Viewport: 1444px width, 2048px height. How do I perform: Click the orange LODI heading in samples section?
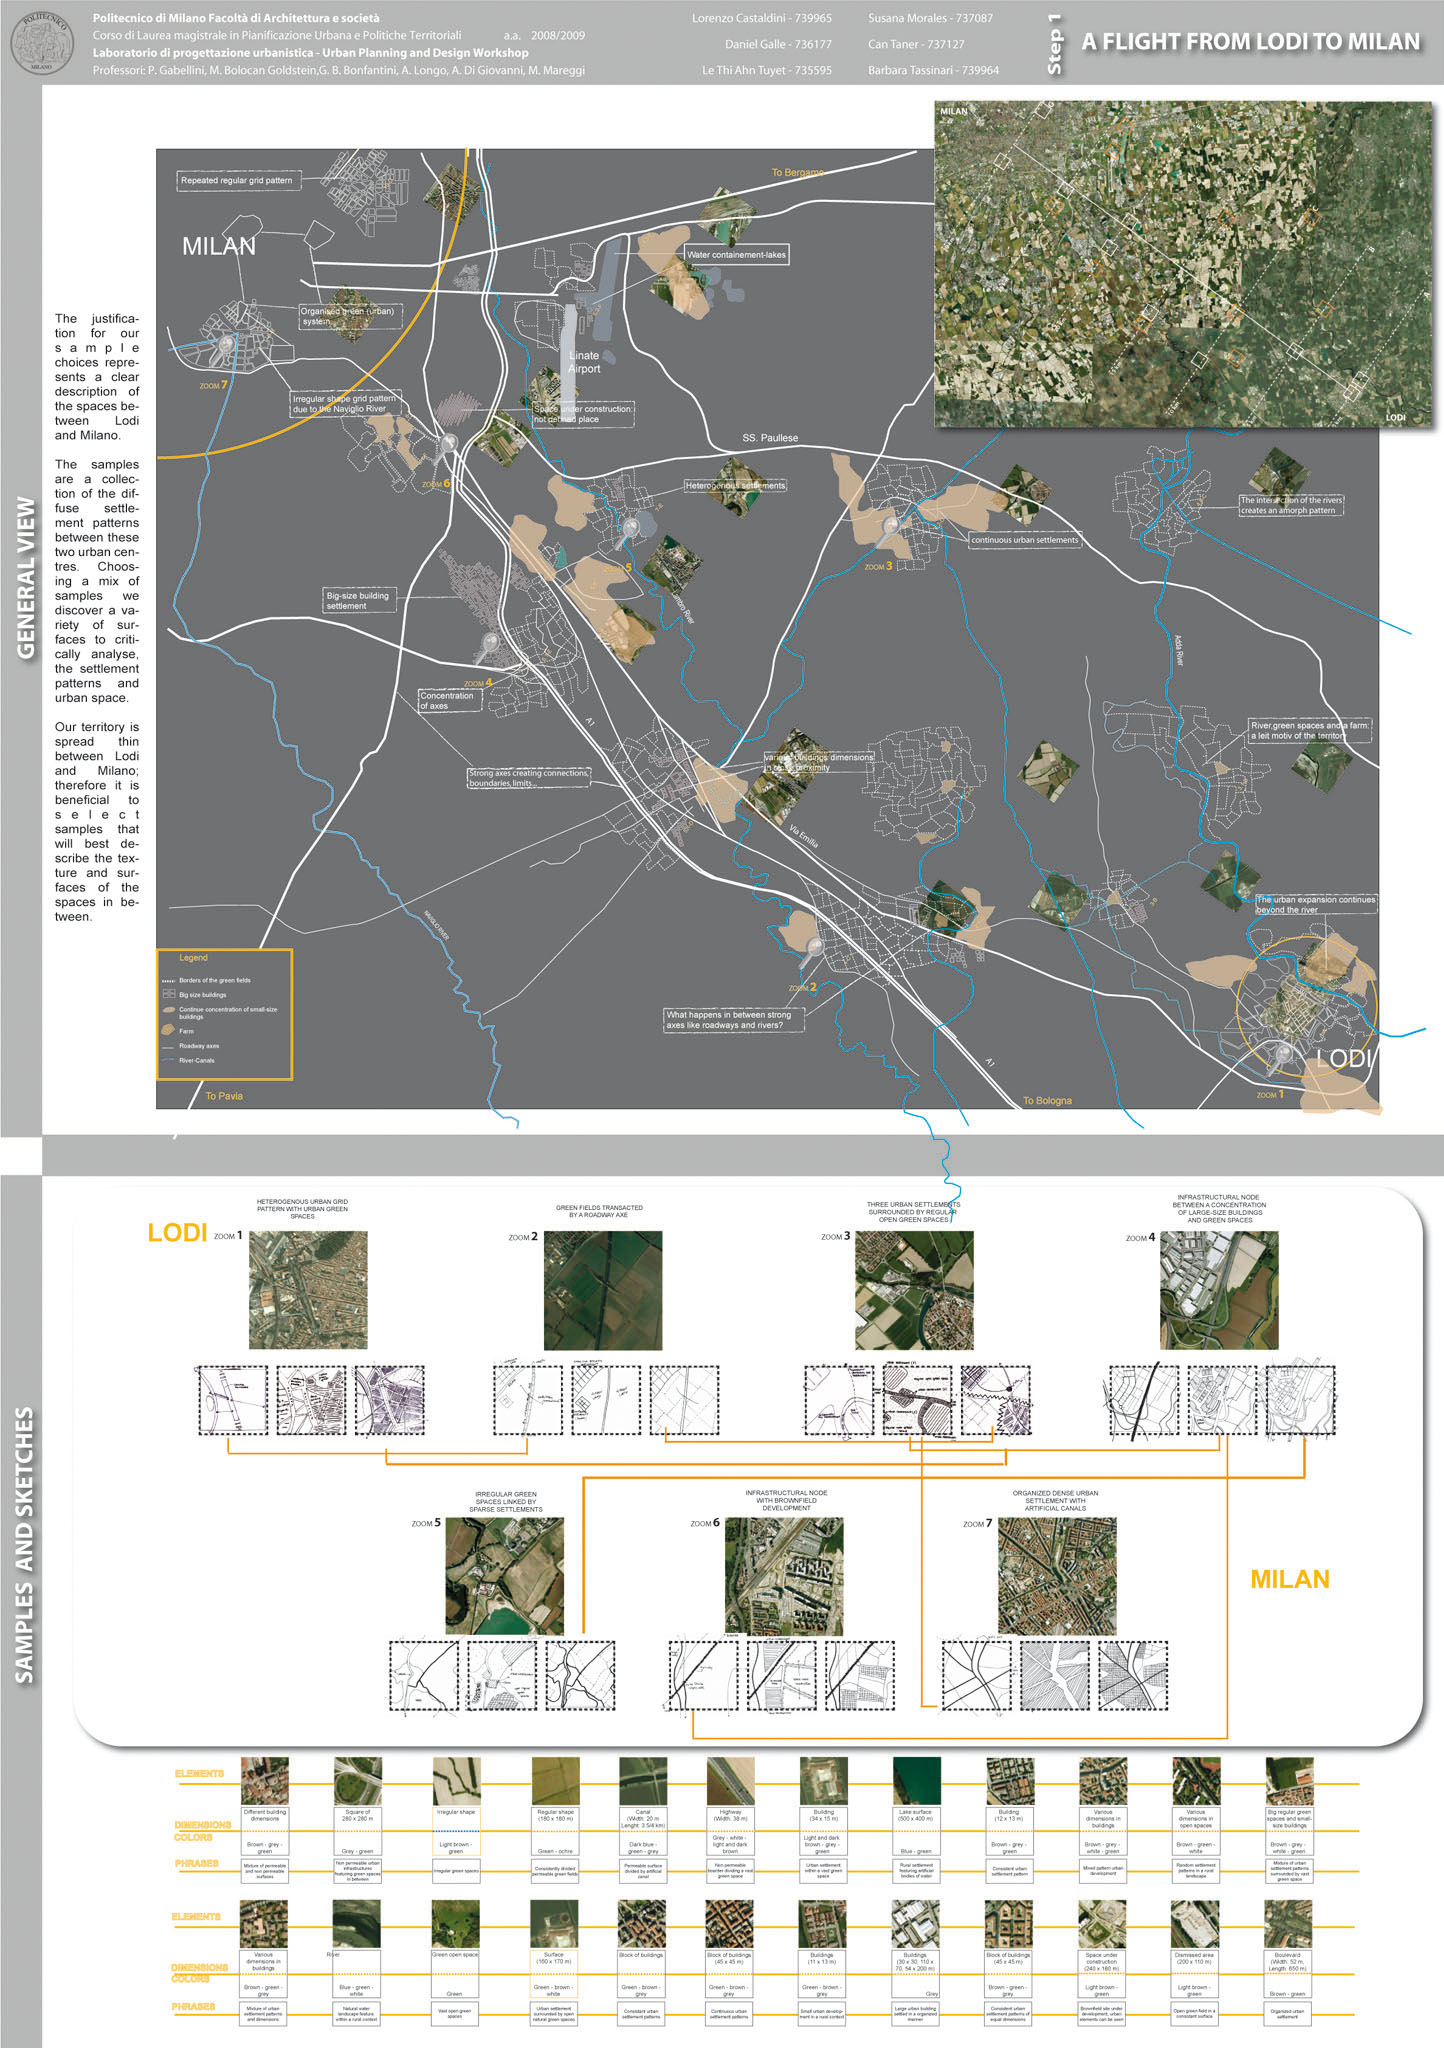click(177, 1232)
